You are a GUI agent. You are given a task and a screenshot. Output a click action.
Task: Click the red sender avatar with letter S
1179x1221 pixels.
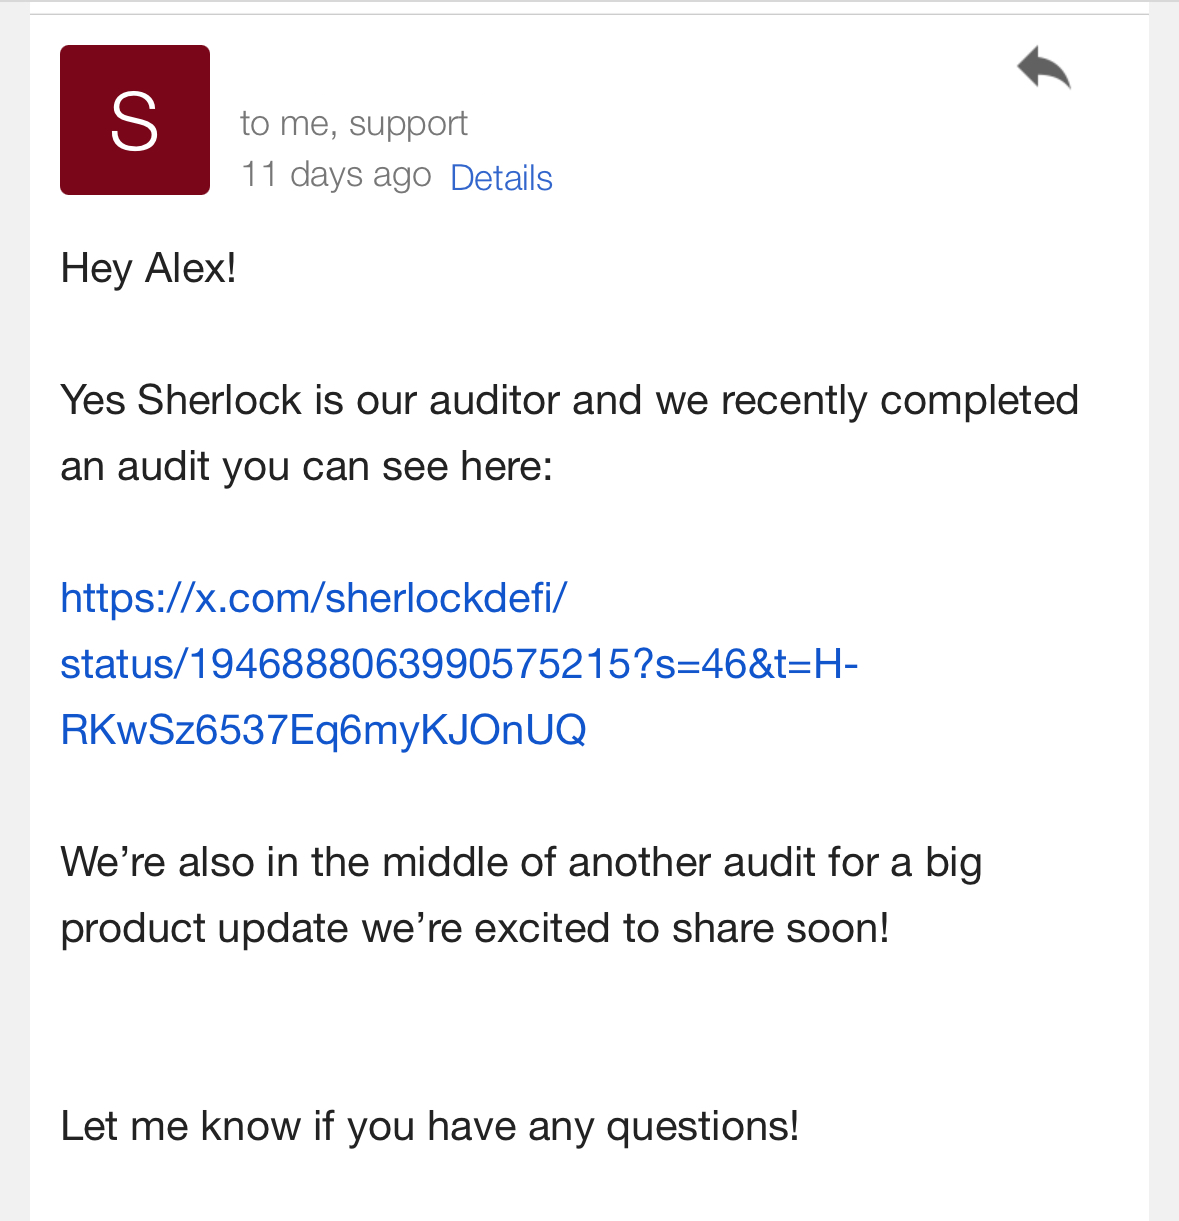(134, 119)
